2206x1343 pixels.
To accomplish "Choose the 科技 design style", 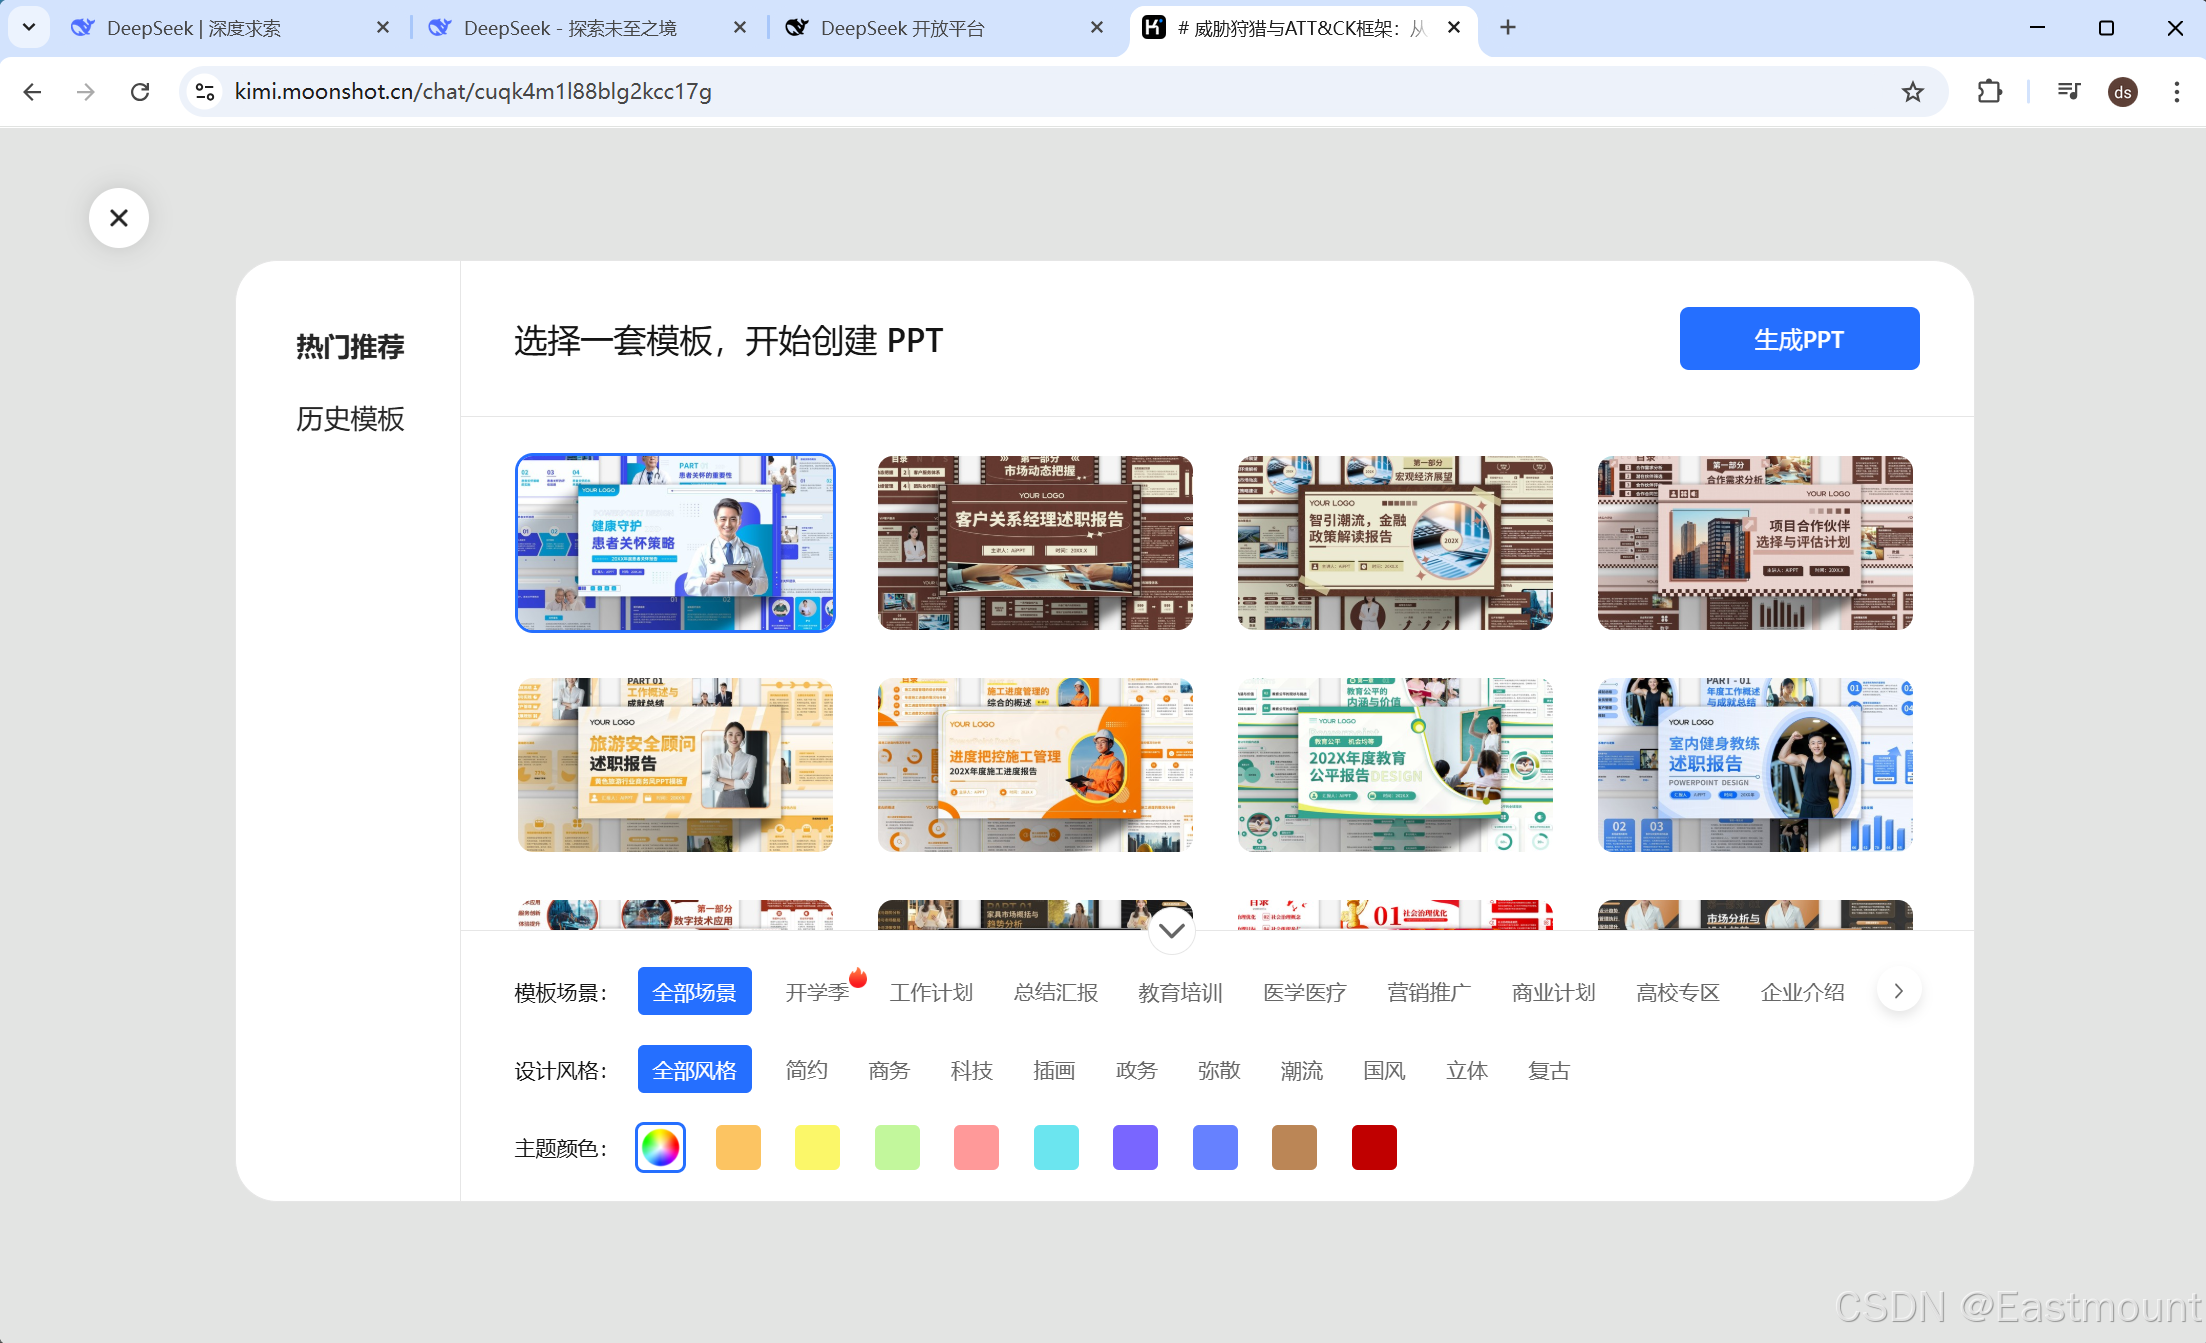I will coord(971,1070).
